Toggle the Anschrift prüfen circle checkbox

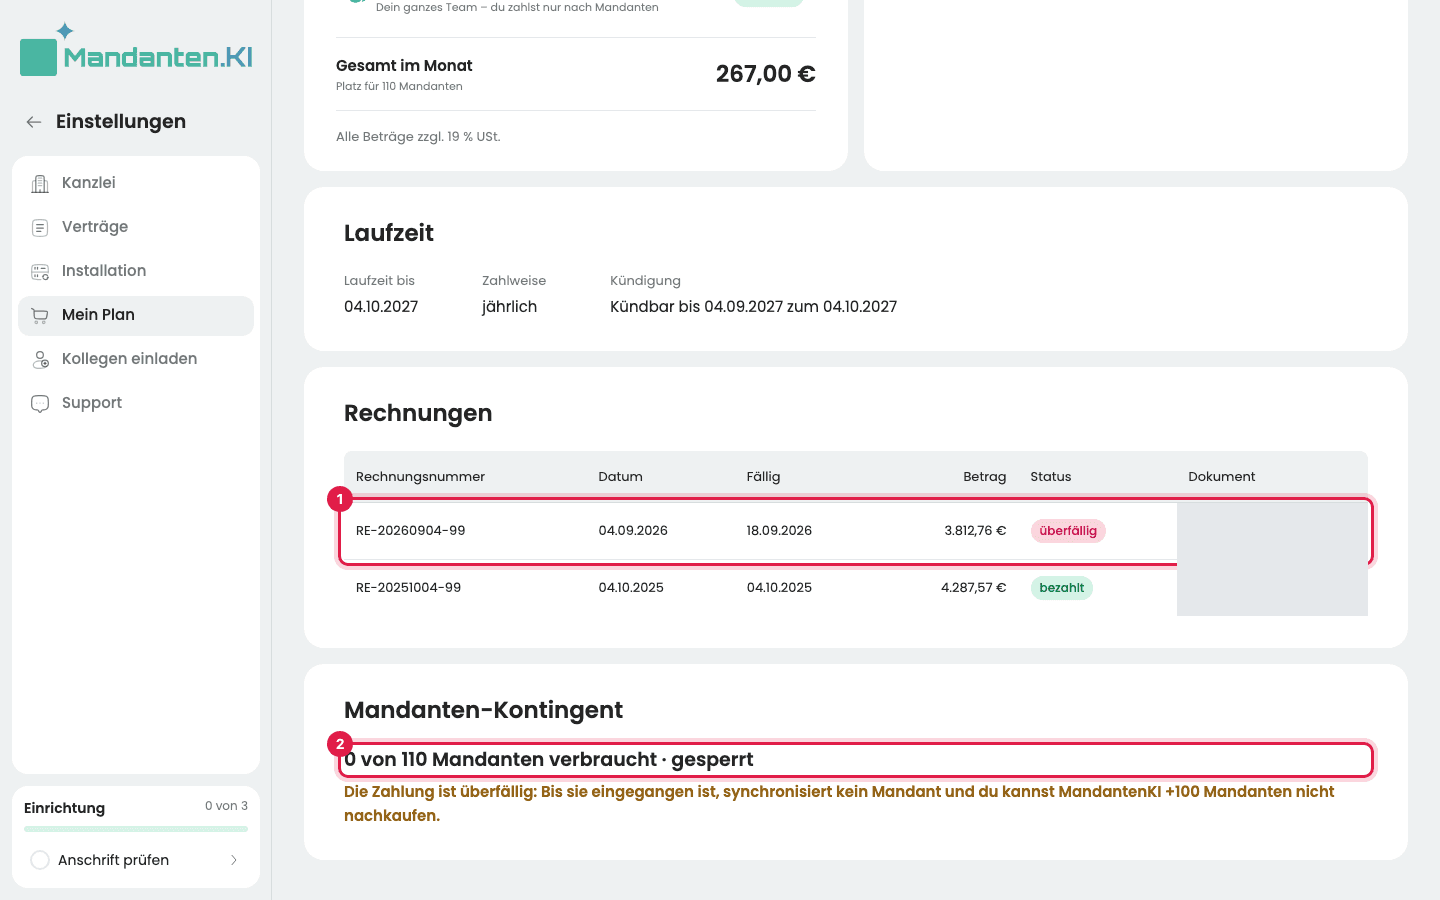40,860
